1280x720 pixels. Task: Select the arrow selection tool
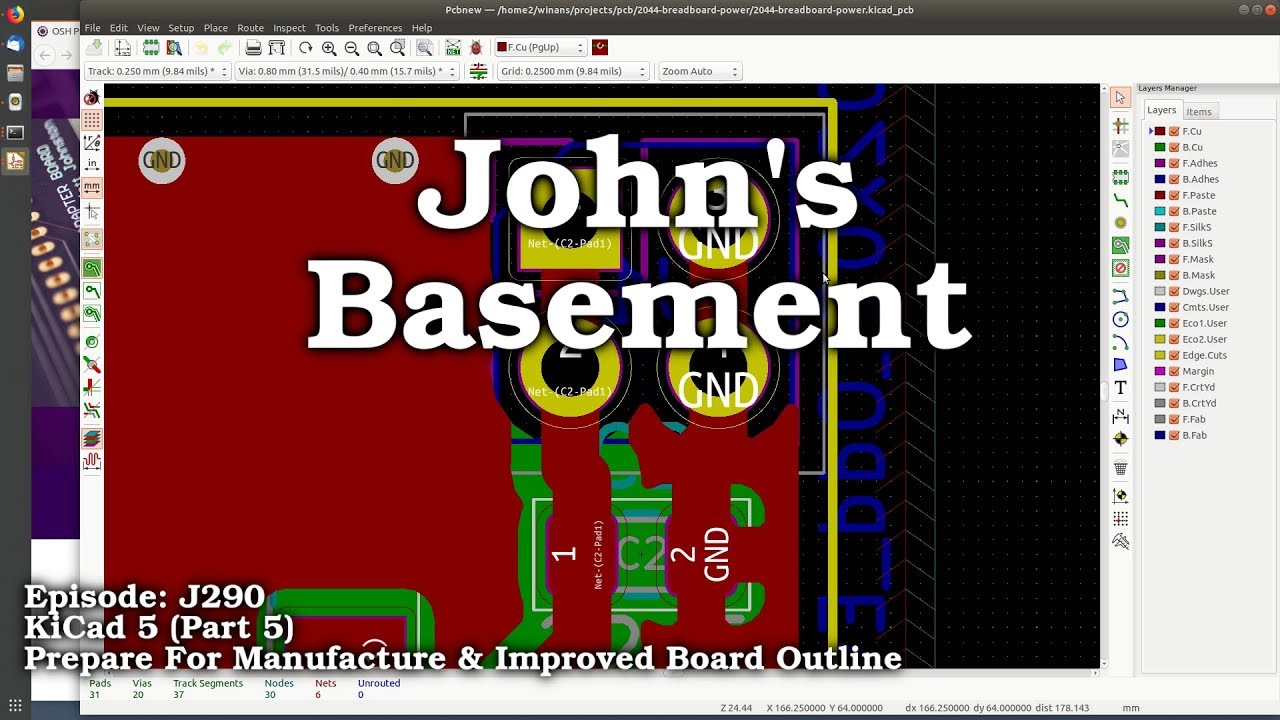click(x=1120, y=97)
